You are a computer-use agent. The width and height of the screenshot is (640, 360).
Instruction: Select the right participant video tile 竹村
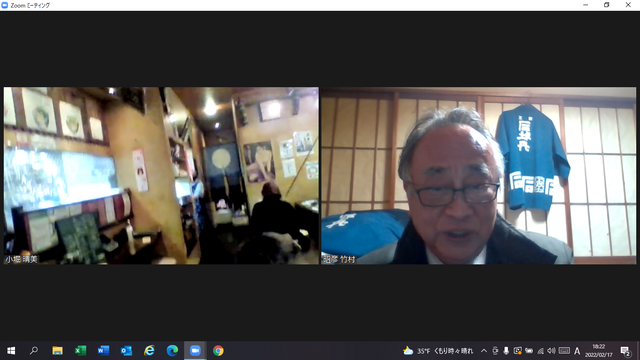[478, 176]
